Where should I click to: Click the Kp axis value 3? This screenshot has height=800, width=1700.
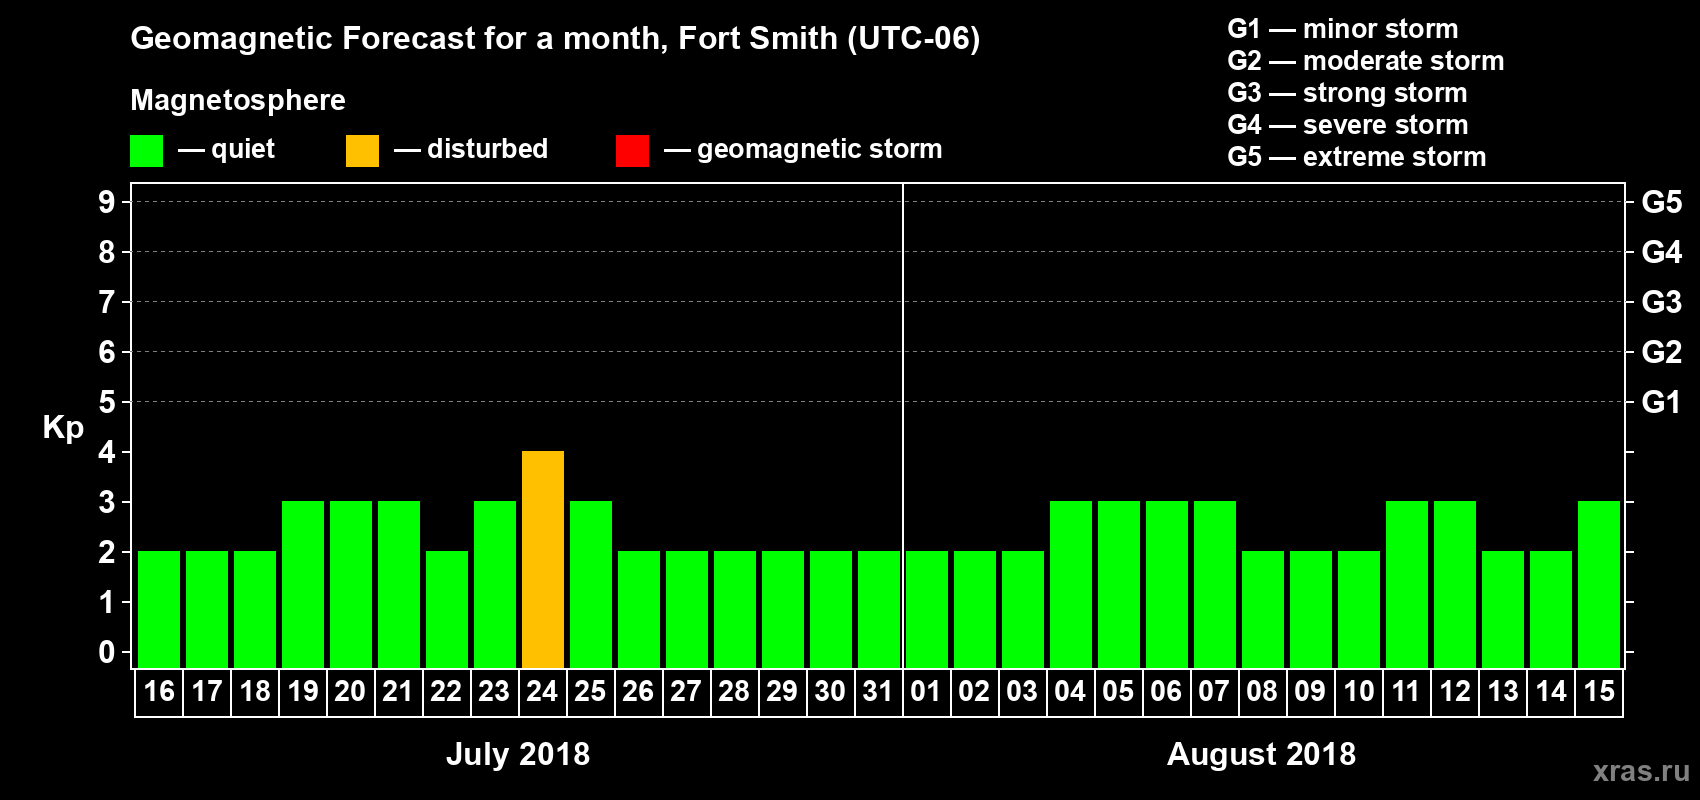107,502
